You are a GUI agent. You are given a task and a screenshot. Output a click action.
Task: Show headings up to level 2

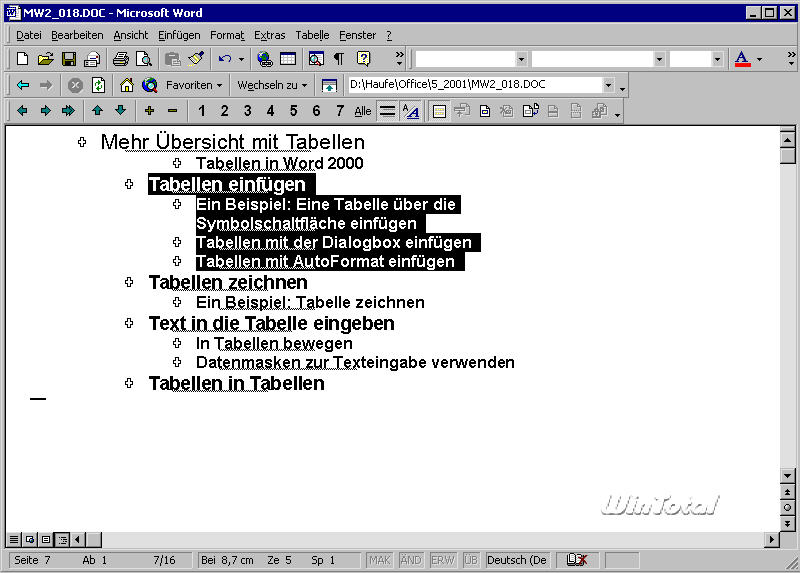(x=224, y=111)
